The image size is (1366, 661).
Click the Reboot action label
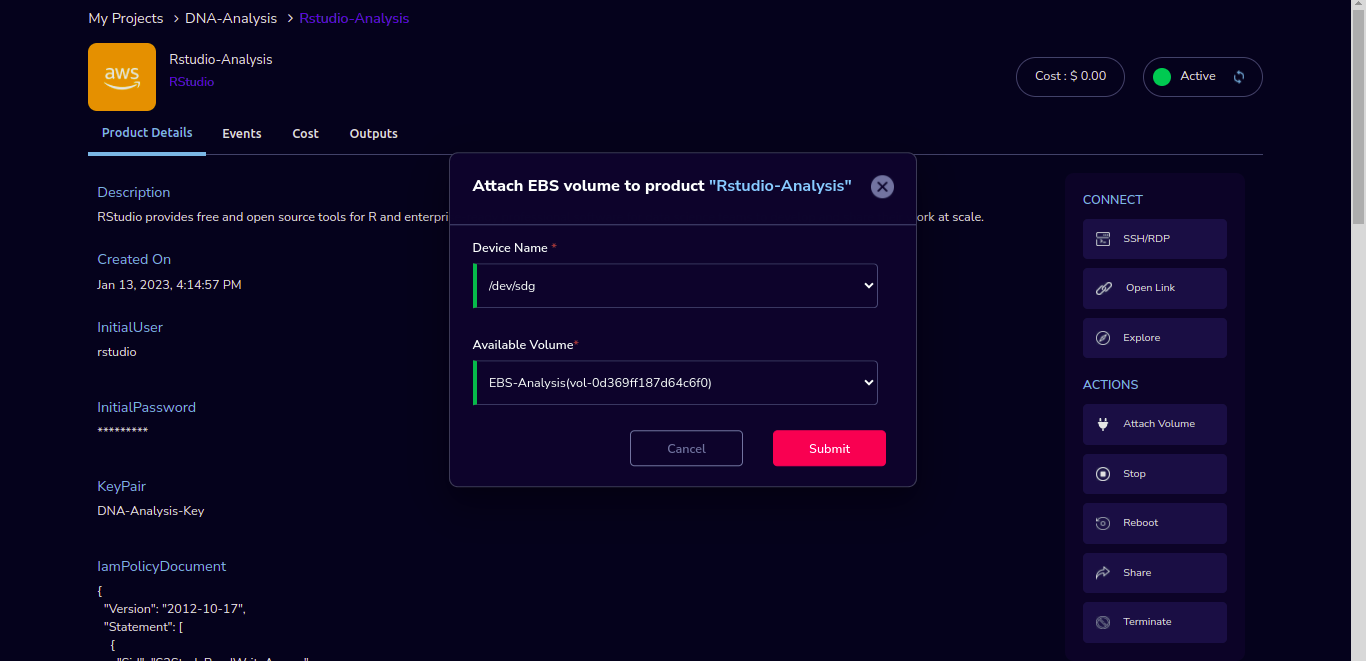(x=1141, y=523)
